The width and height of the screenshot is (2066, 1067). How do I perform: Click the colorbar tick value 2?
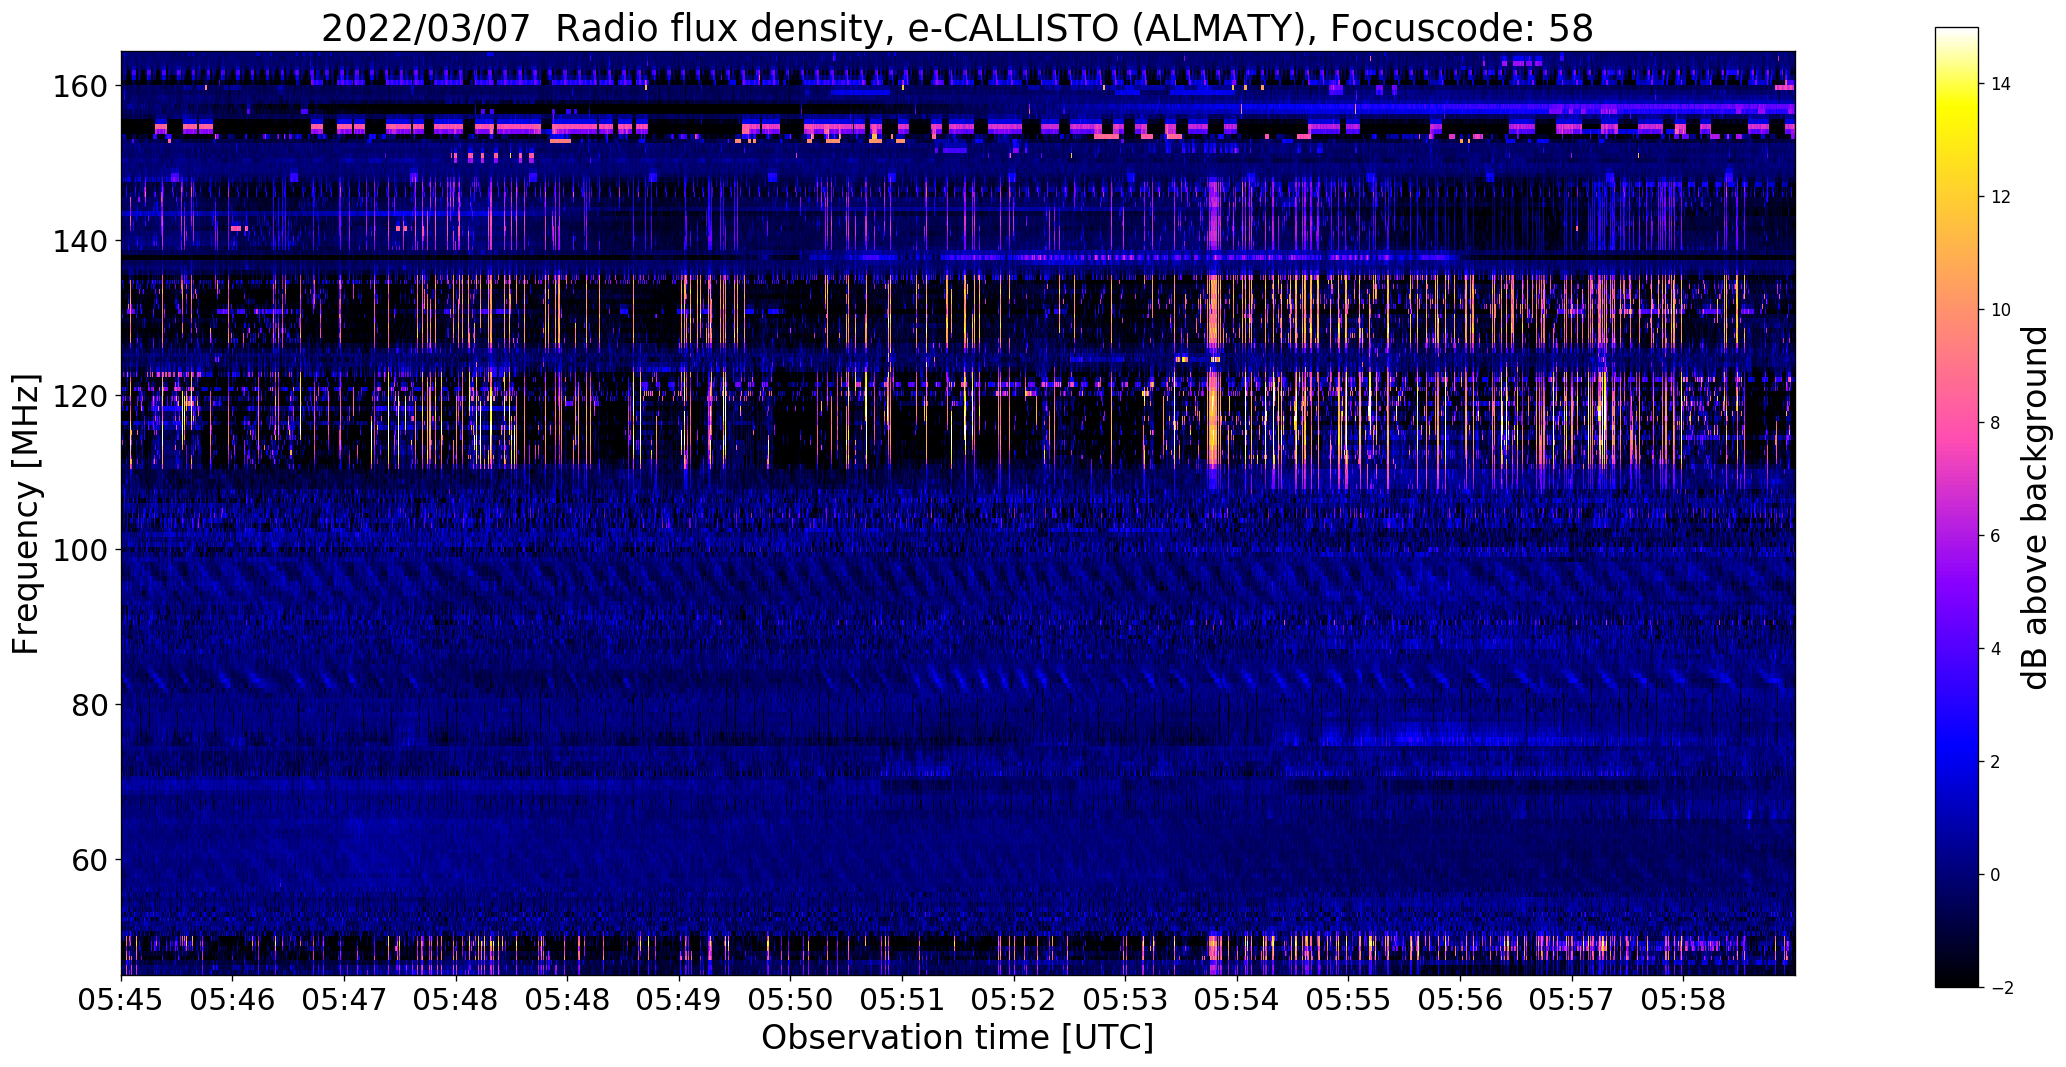1996,762
